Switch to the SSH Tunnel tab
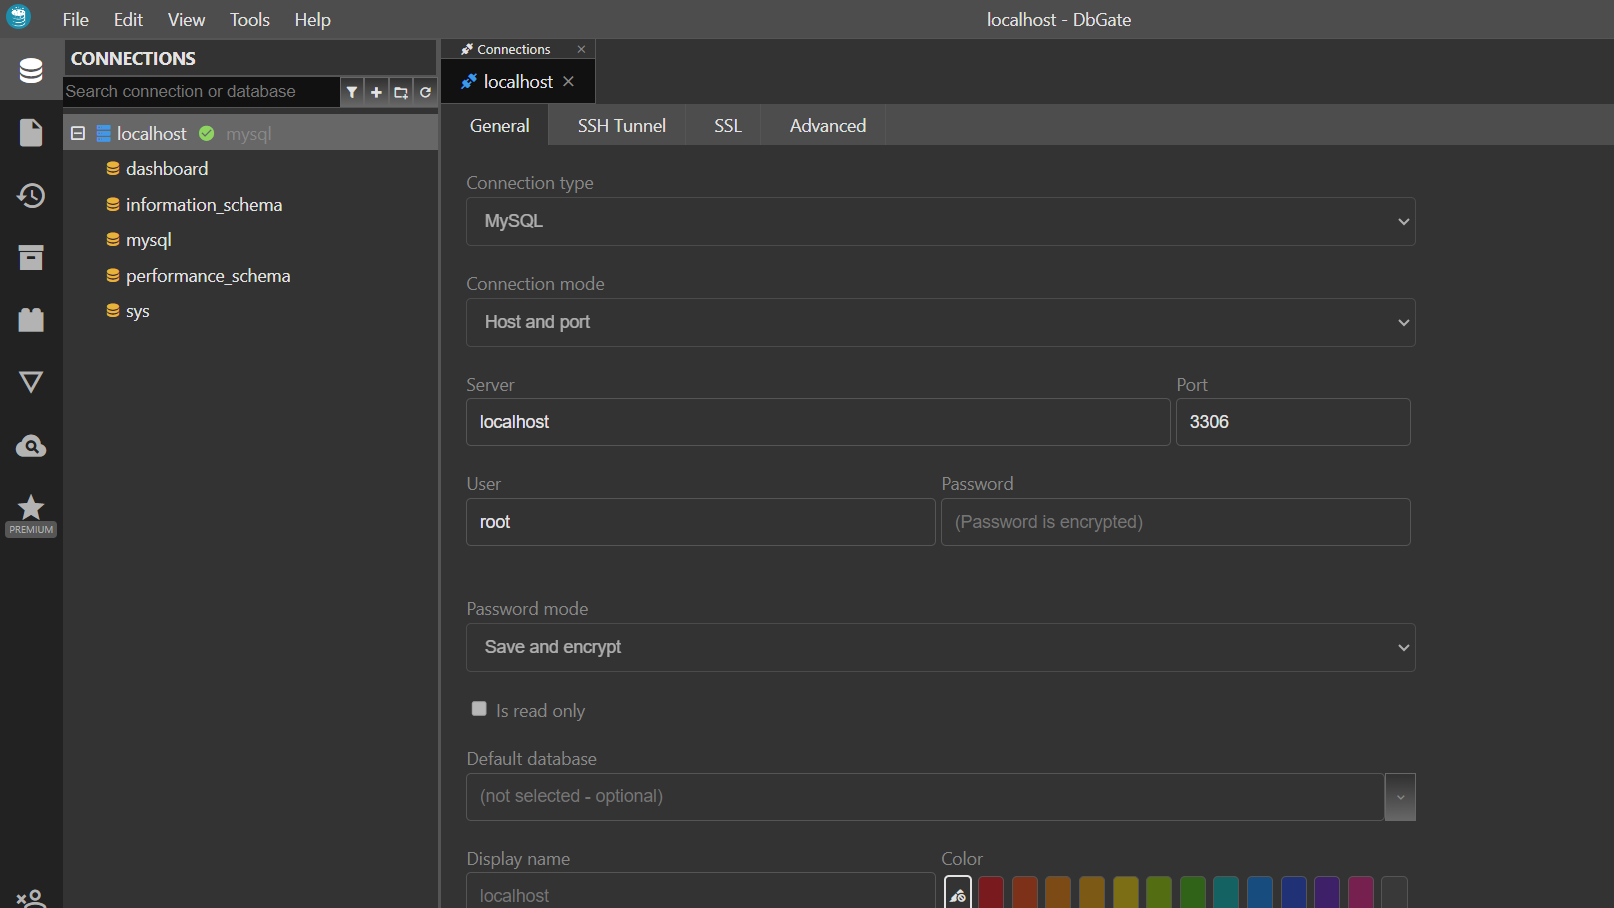The image size is (1614, 908). (621, 126)
